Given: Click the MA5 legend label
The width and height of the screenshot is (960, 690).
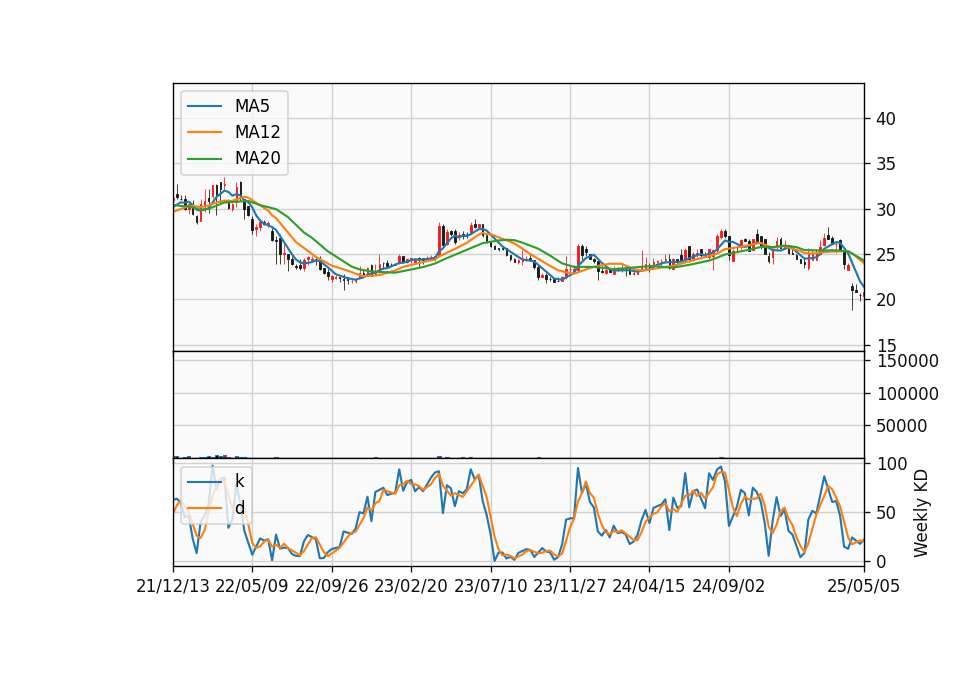Looking at the screenshot, I should pos(252,106).
